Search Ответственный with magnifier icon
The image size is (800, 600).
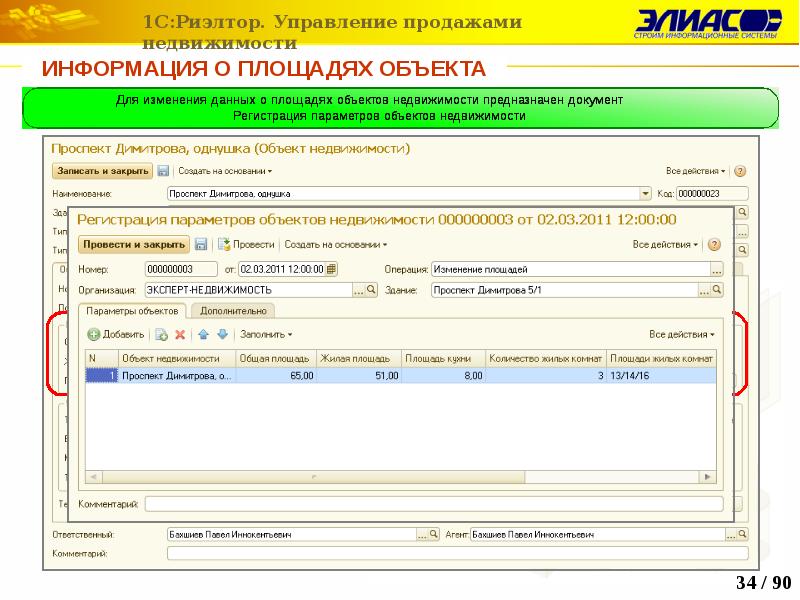point(434,534)
